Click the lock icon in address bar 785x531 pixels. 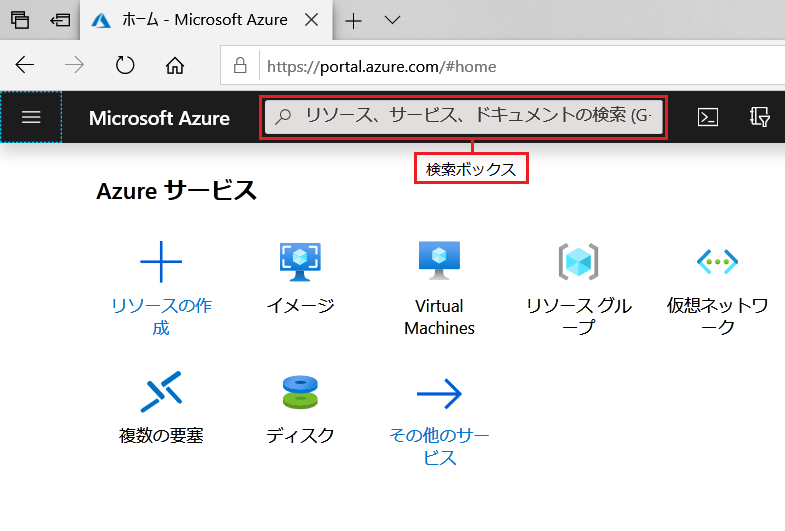[240, 66]
